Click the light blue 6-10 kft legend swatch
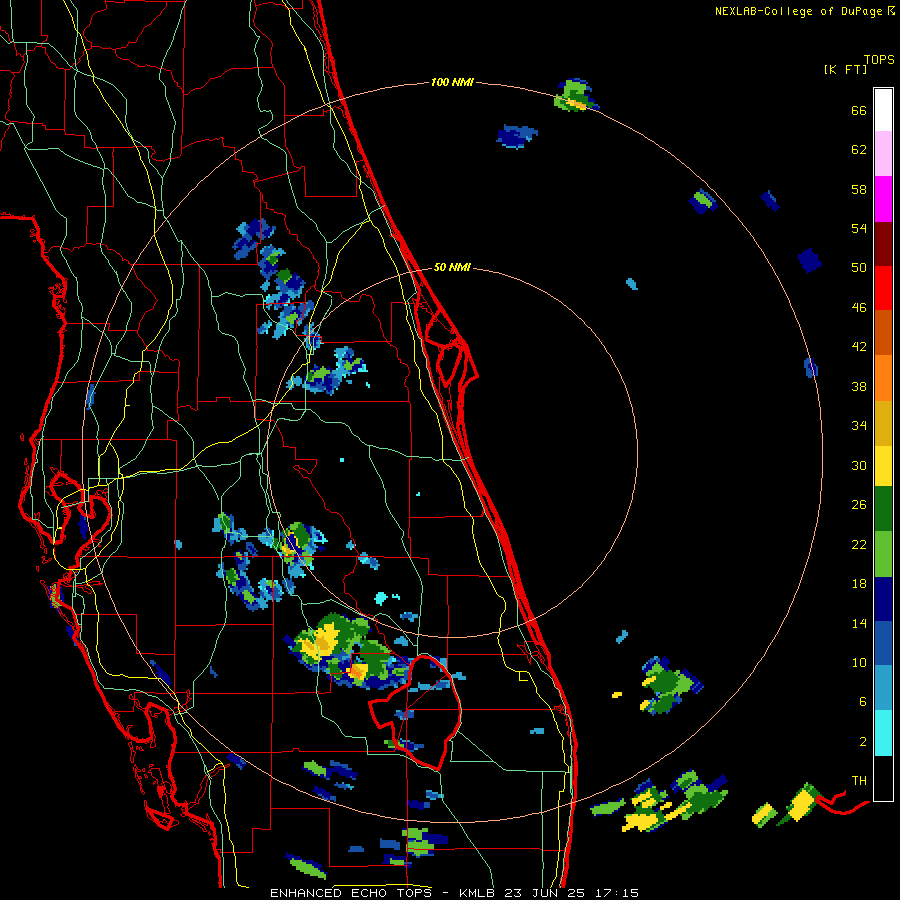The height and width of the screenshot is (900, 900). [883, 688]
